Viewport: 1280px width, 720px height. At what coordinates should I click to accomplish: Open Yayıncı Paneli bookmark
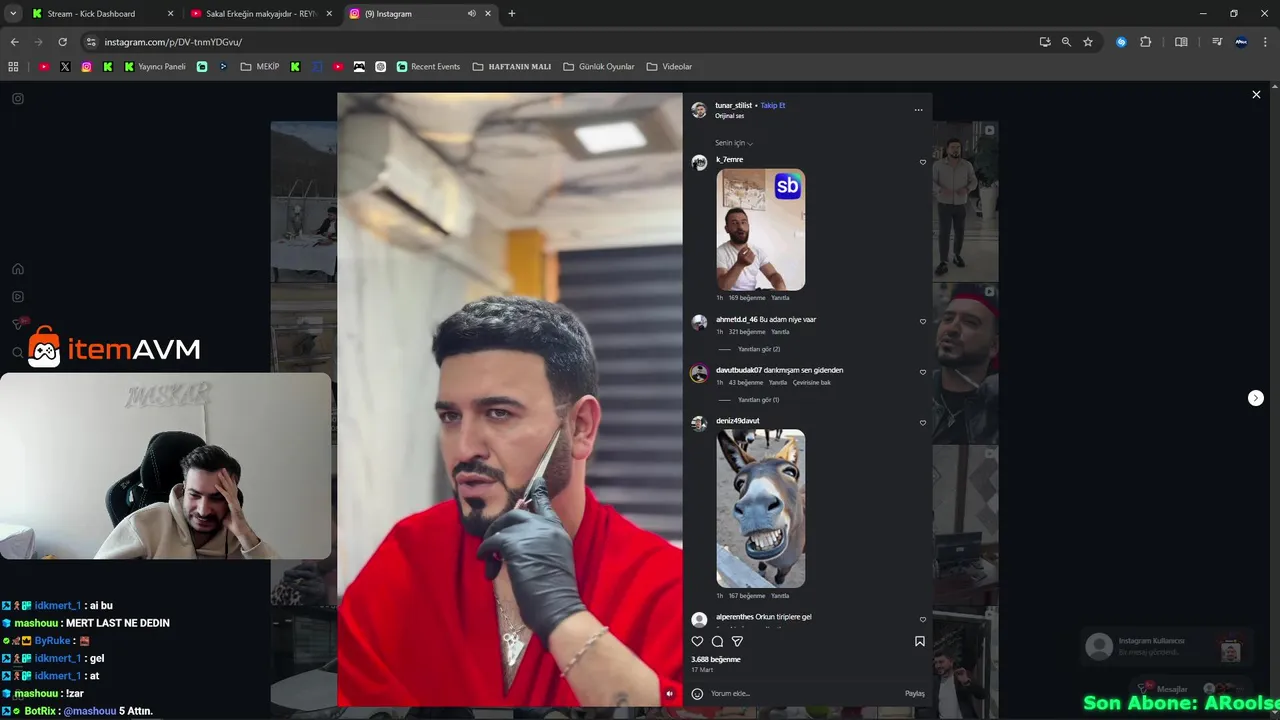[x=155, y=66]
